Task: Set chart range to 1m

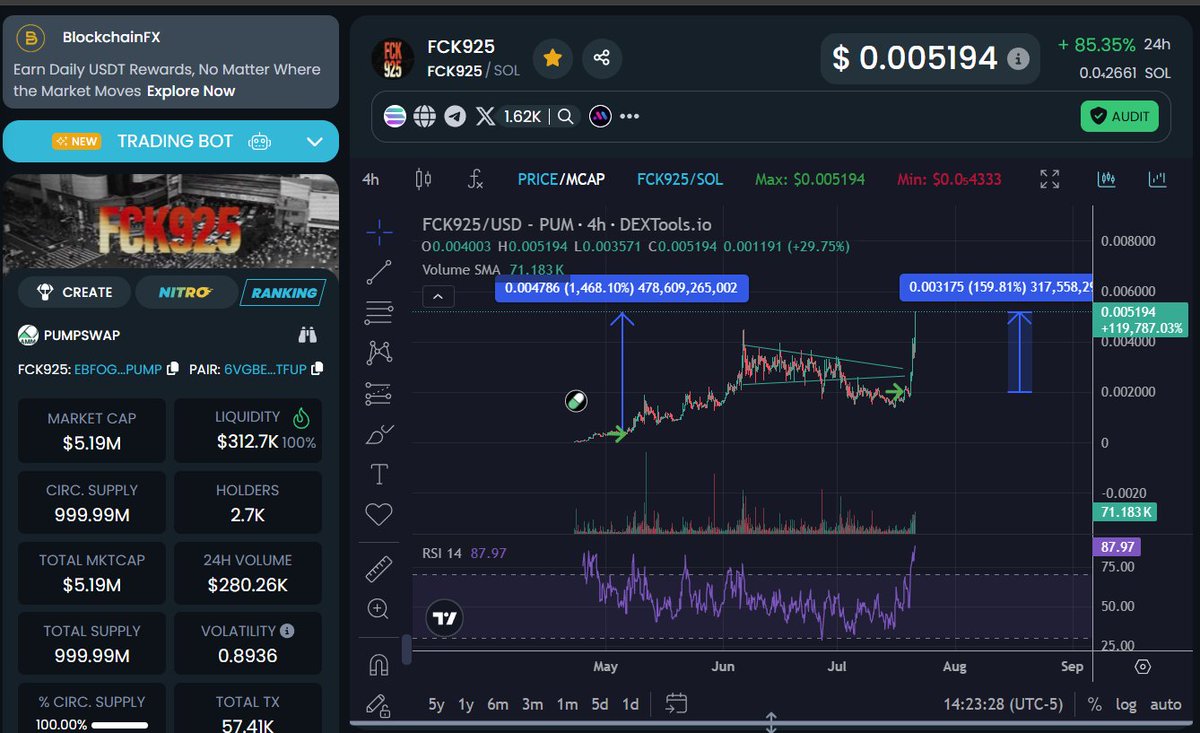Action: (567, 704)
